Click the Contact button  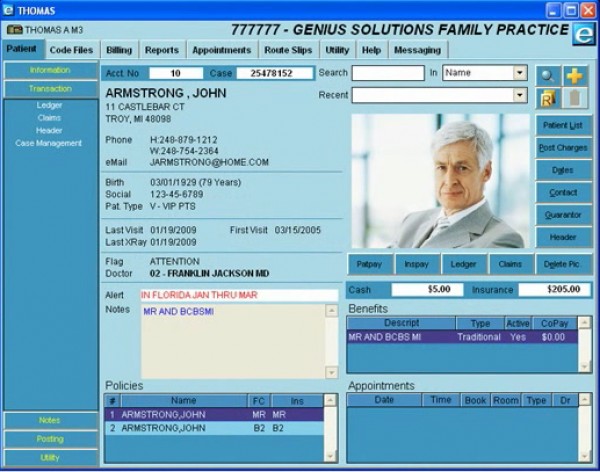pyautogui.click(x=562, y=193)
